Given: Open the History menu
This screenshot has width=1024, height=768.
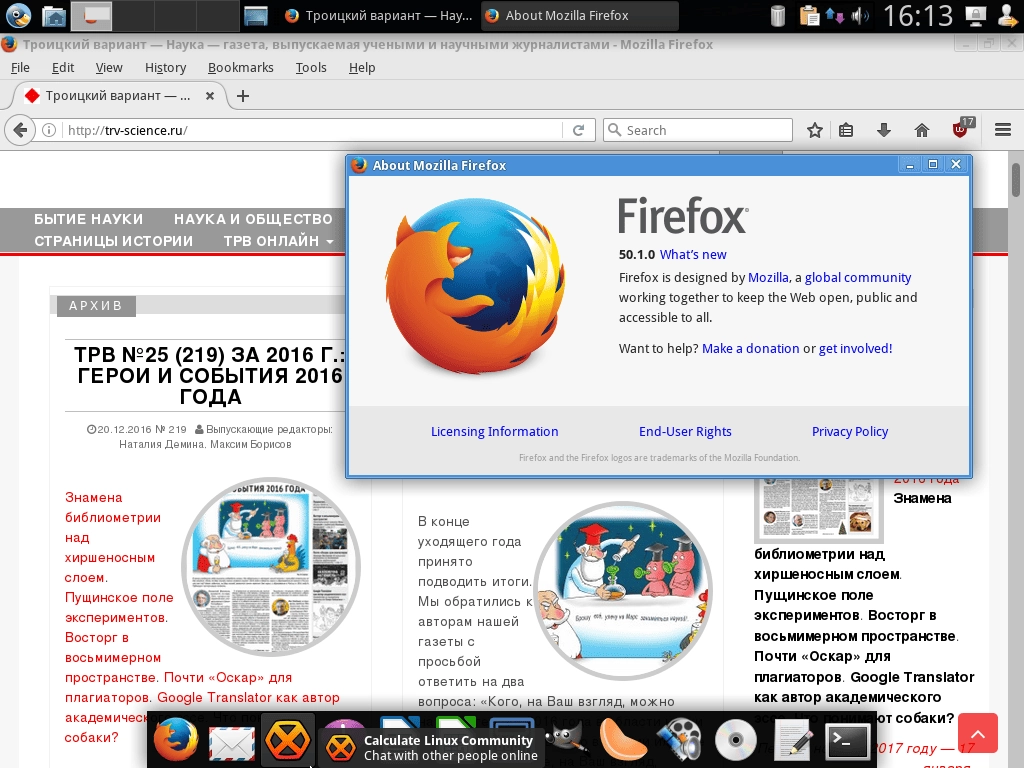Looking at the screenshot, I should 165,67.
